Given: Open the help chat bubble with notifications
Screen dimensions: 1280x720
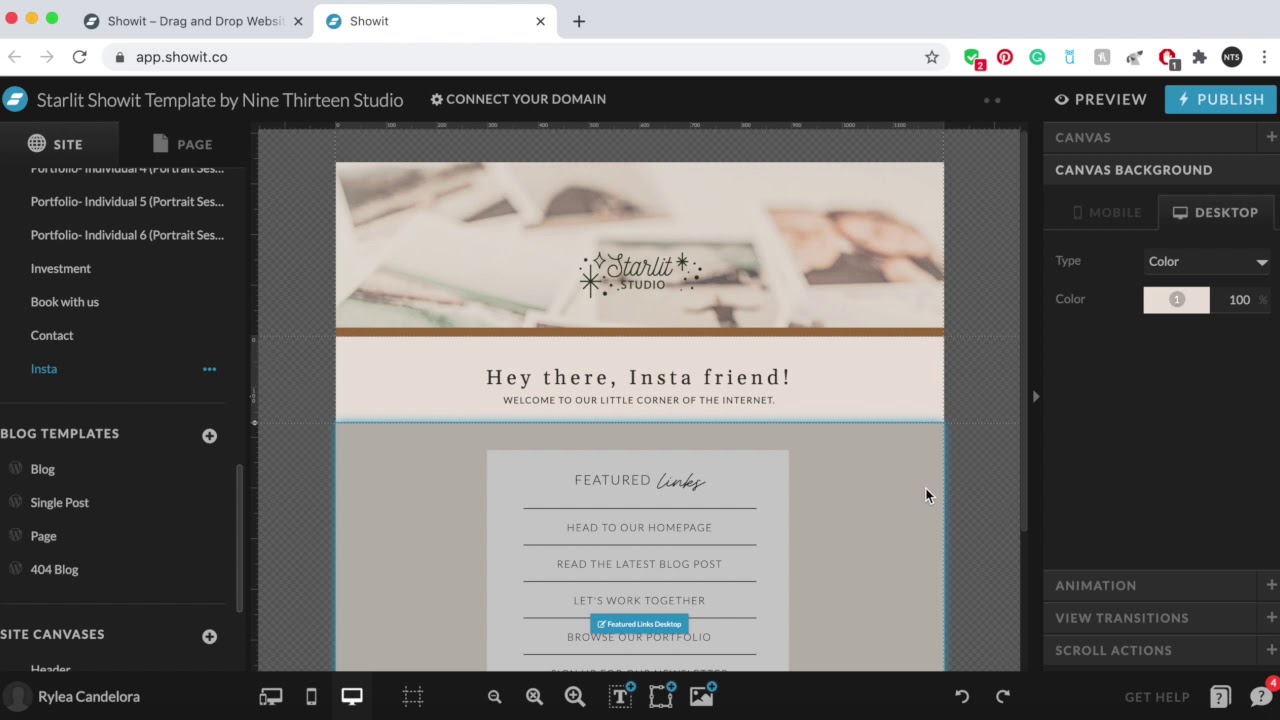Looking at the screenshot, I should point(1262,695).
